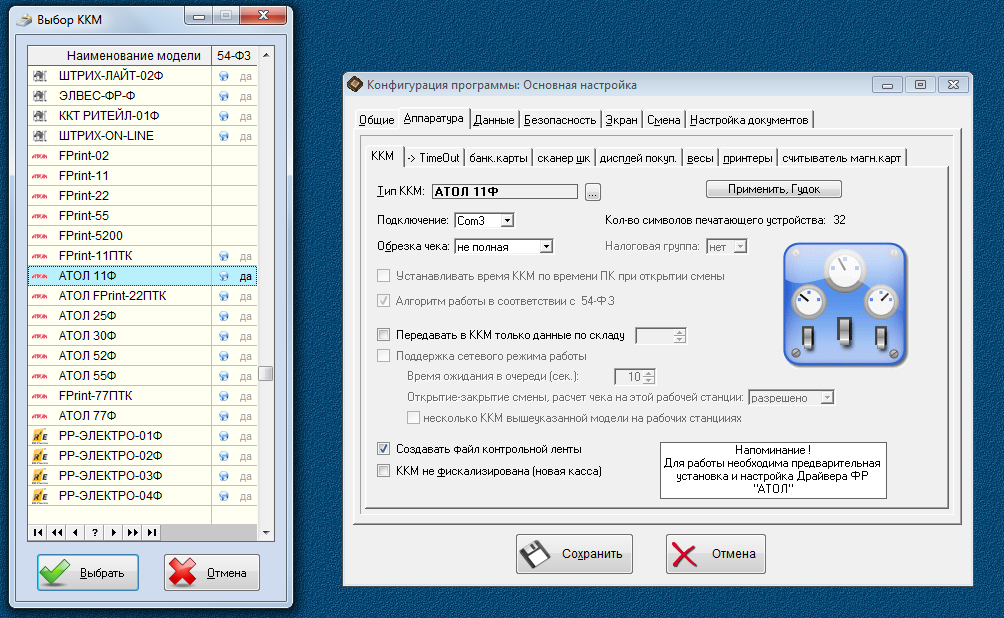Click the Наименование модели column header
Screen dimensions: 1004x618
(x=120, y=56)
